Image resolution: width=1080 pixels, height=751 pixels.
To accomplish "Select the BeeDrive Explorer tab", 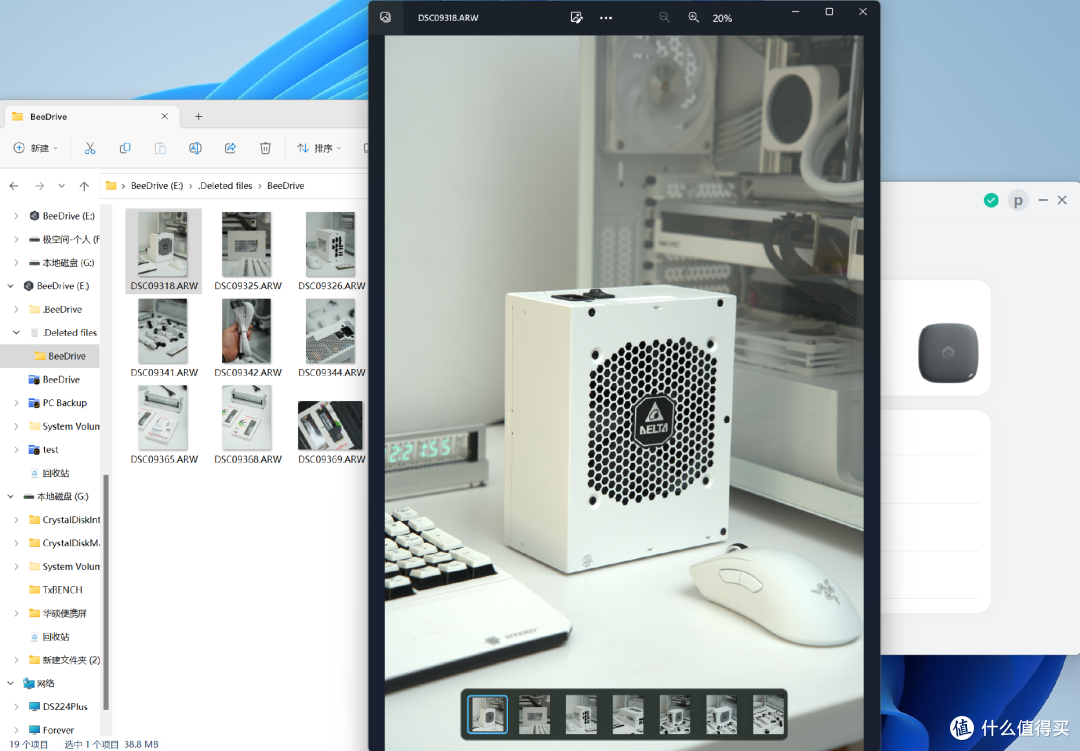I will (x=90, y=116).
